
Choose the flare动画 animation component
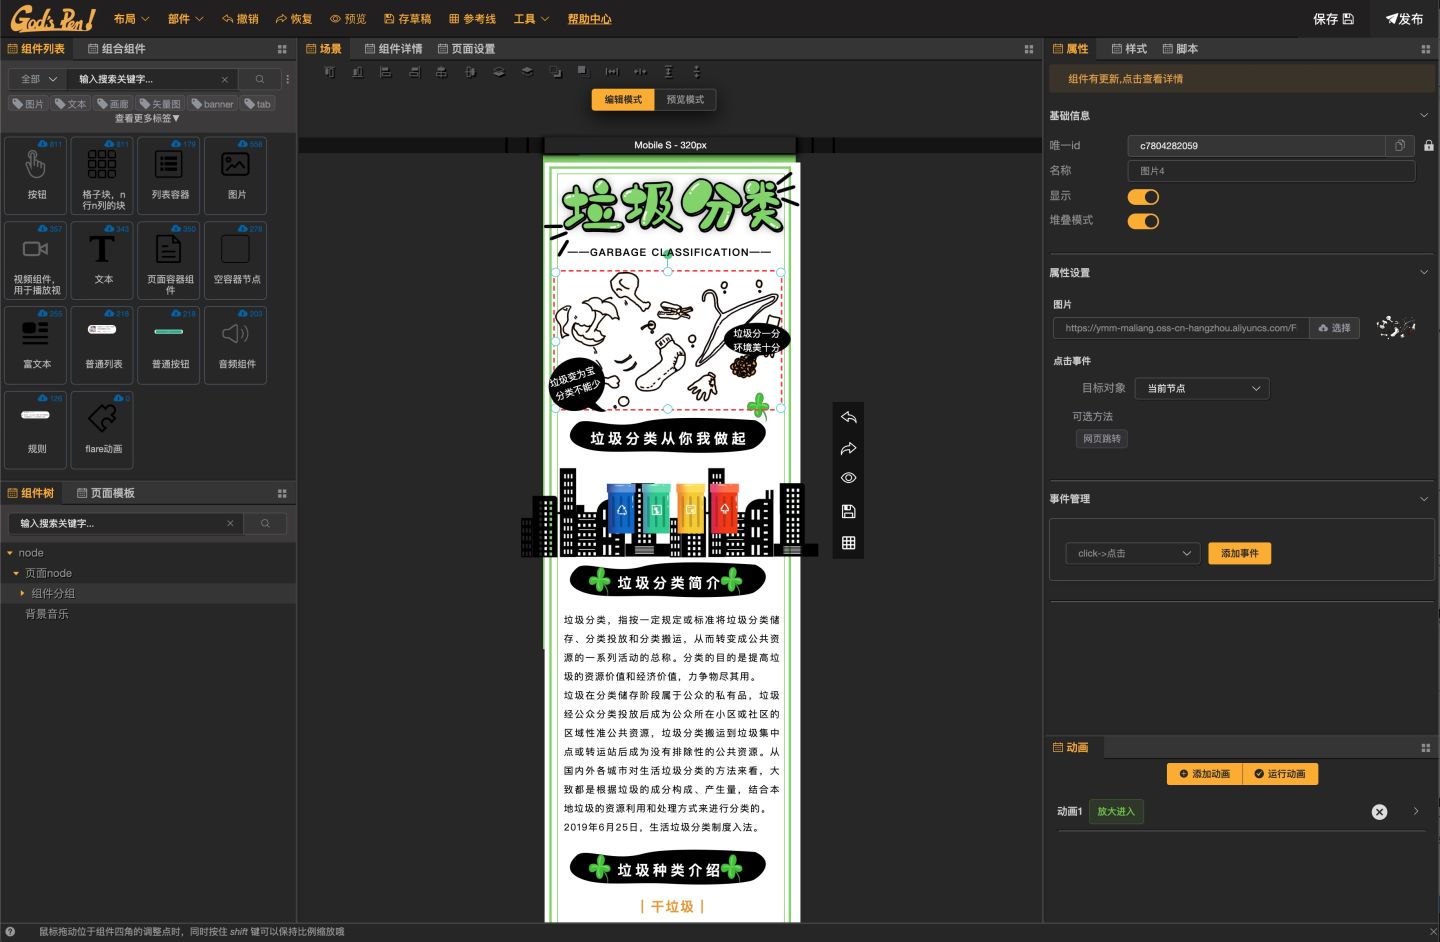101,430
